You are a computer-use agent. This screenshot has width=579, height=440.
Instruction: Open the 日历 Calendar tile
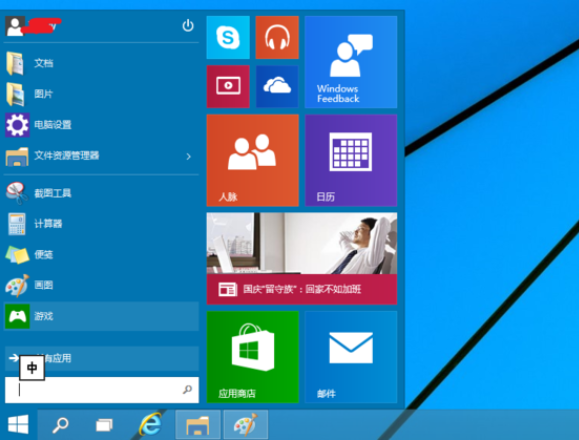[351, 160]
